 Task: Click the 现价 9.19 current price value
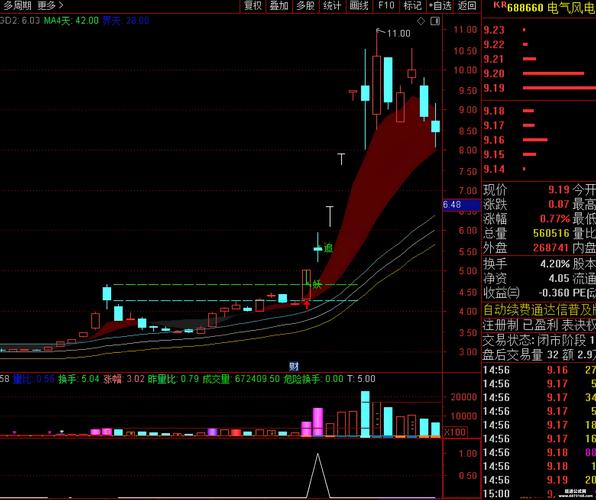558,189
